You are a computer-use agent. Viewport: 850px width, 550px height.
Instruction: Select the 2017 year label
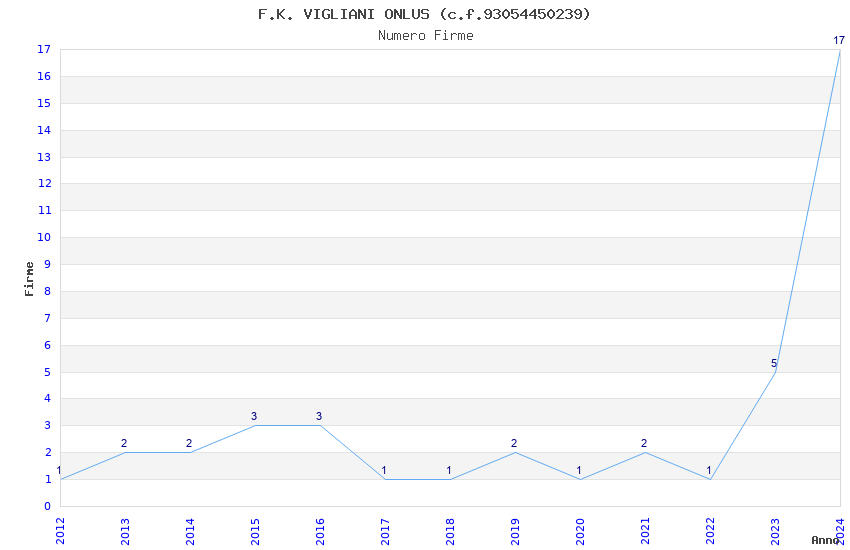(385, 531)
